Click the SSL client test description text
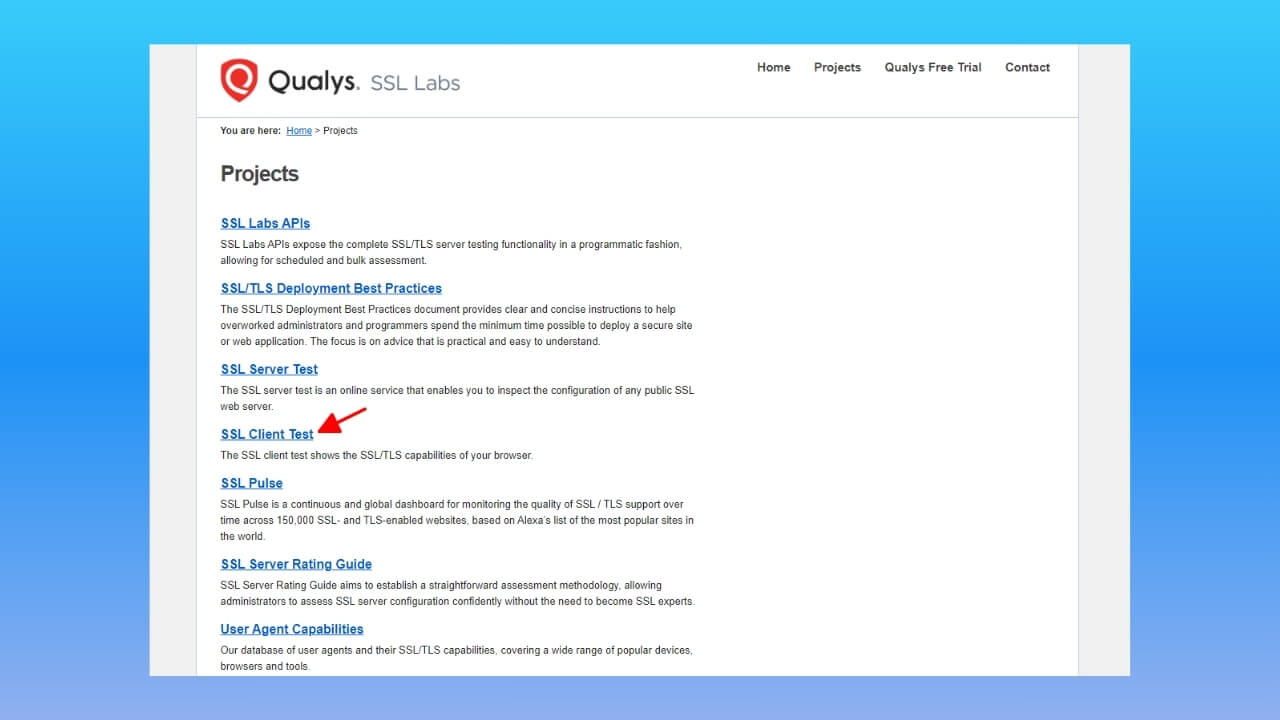 point(377,455)
